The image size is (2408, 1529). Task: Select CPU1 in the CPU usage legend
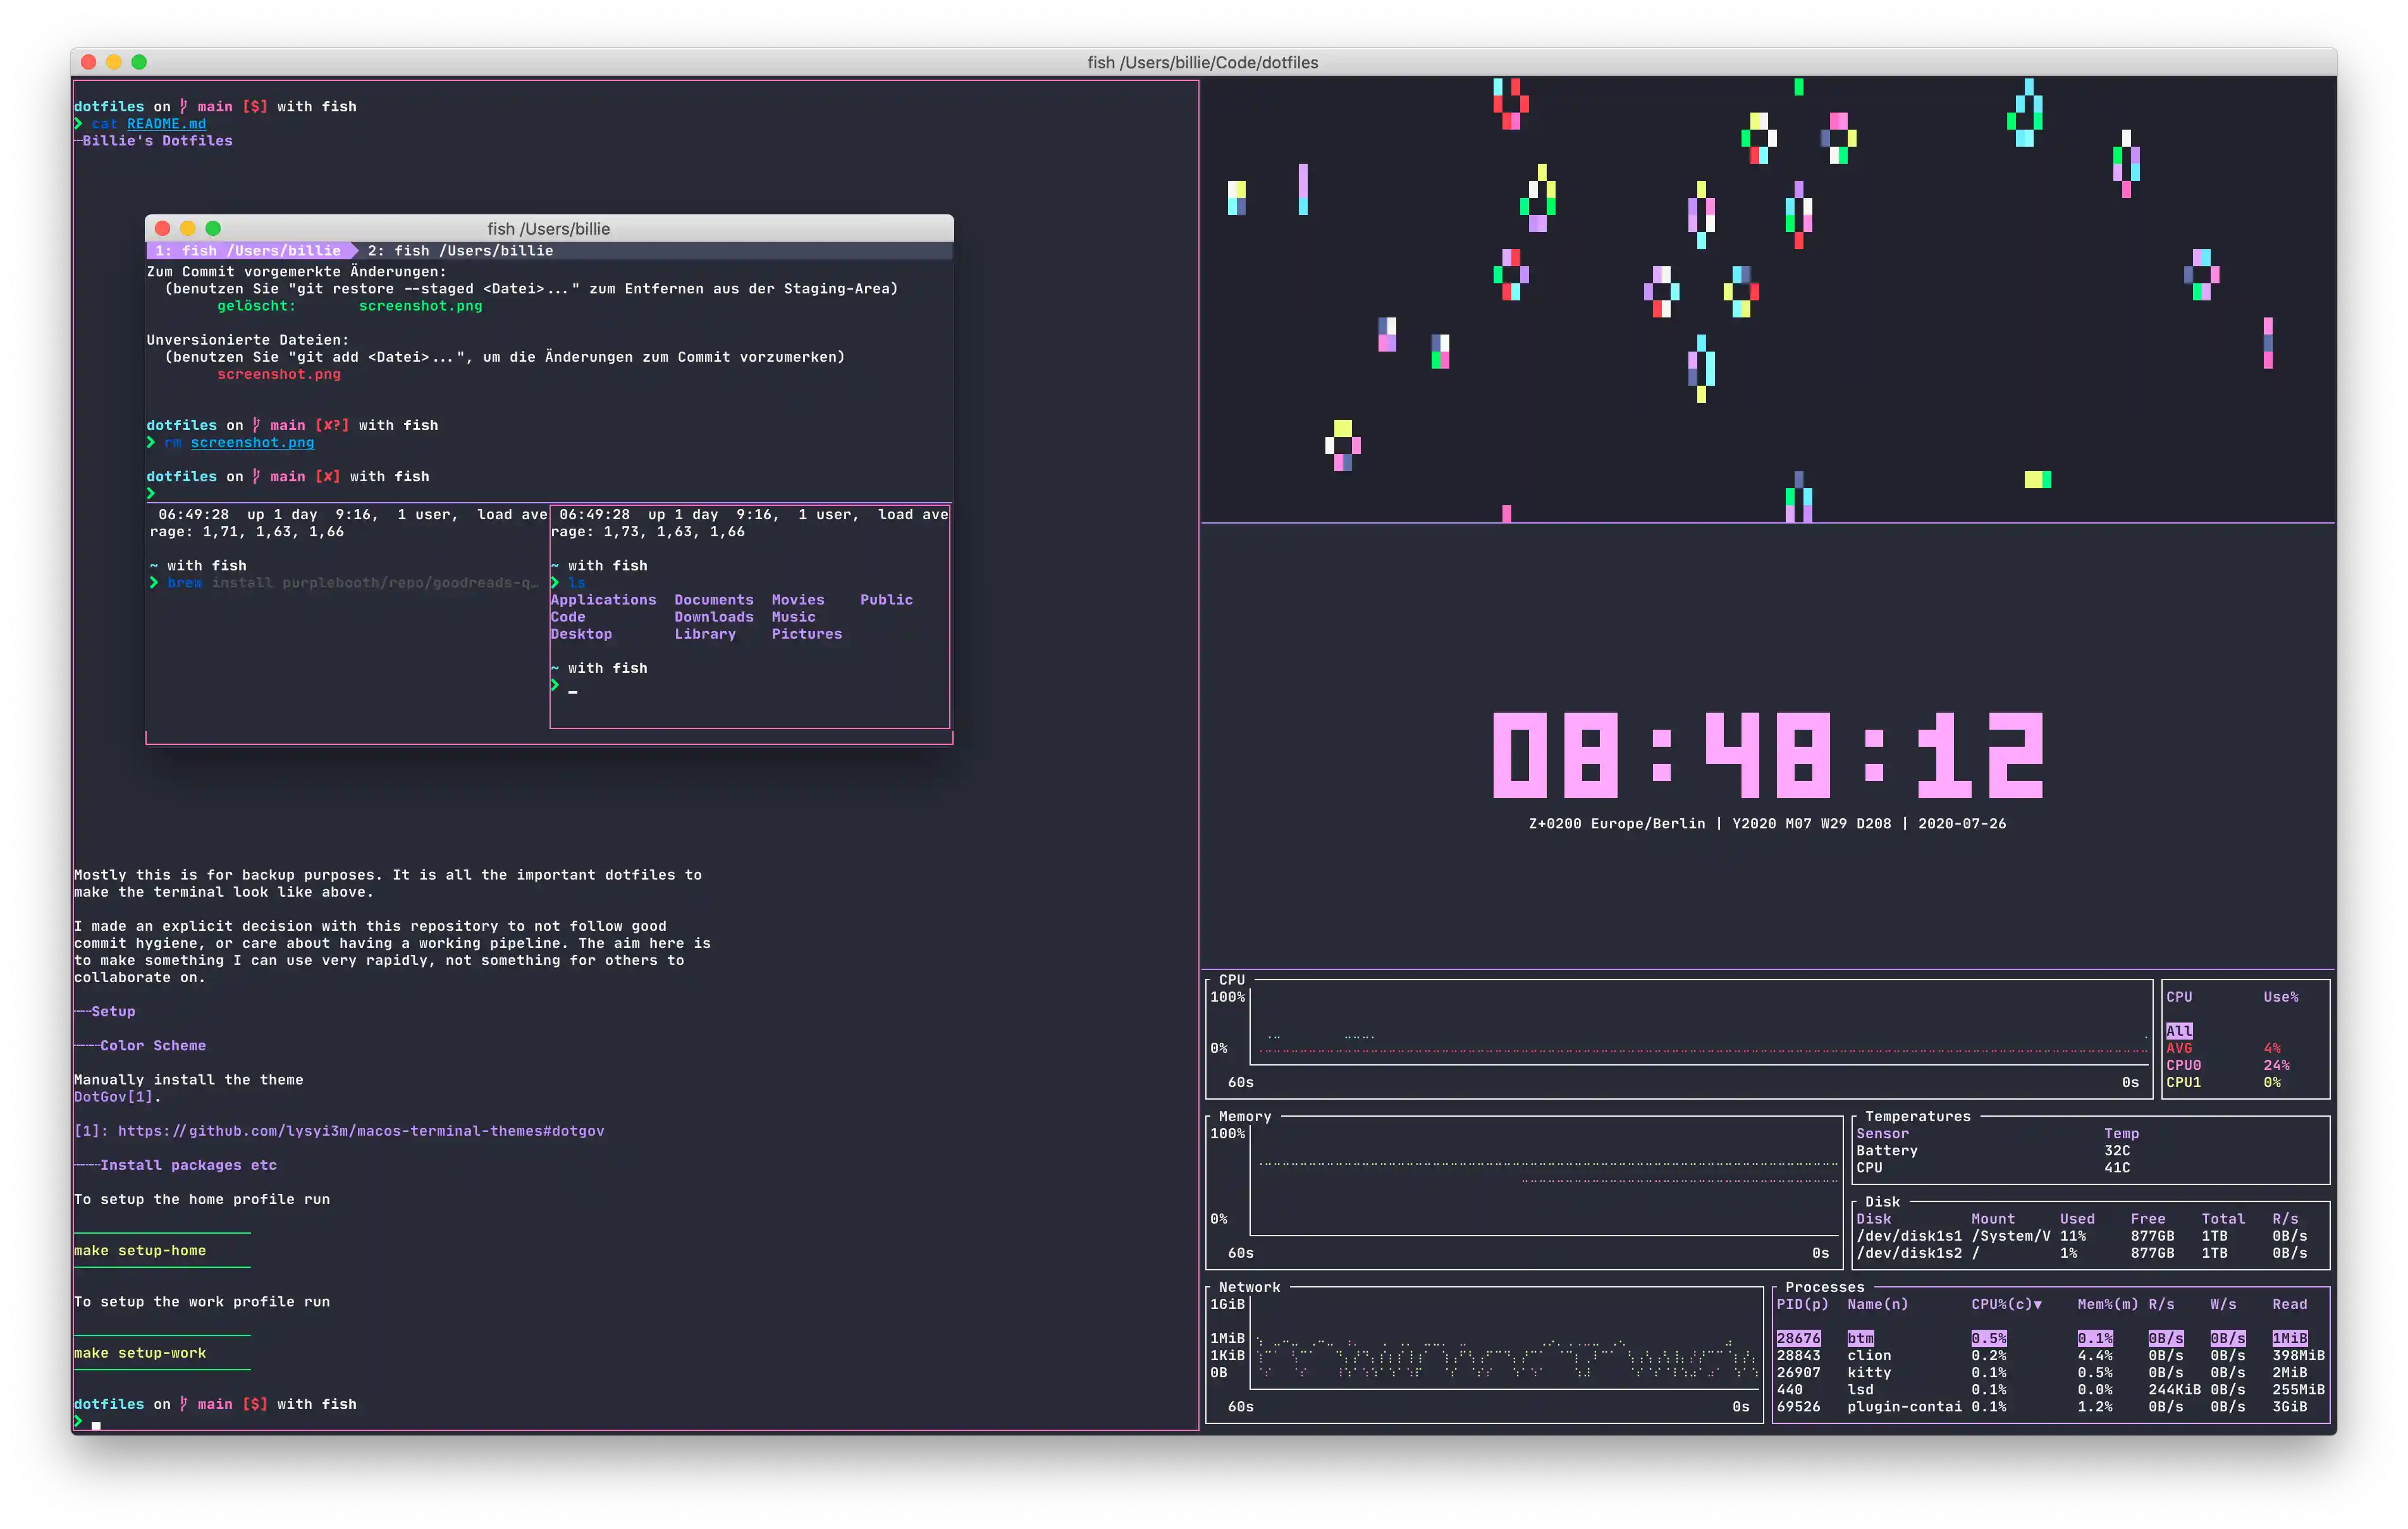tap(2183, 1081)
